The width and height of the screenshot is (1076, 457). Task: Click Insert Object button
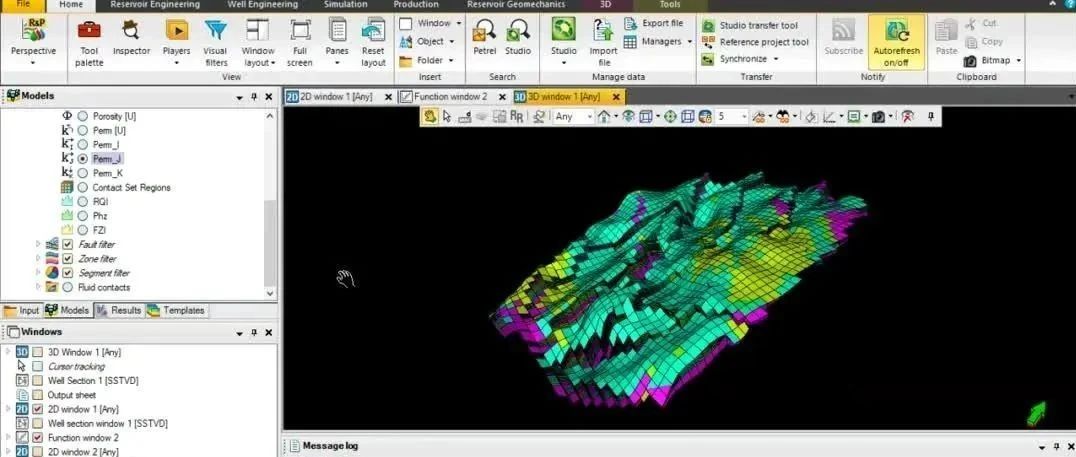(428, 41)
